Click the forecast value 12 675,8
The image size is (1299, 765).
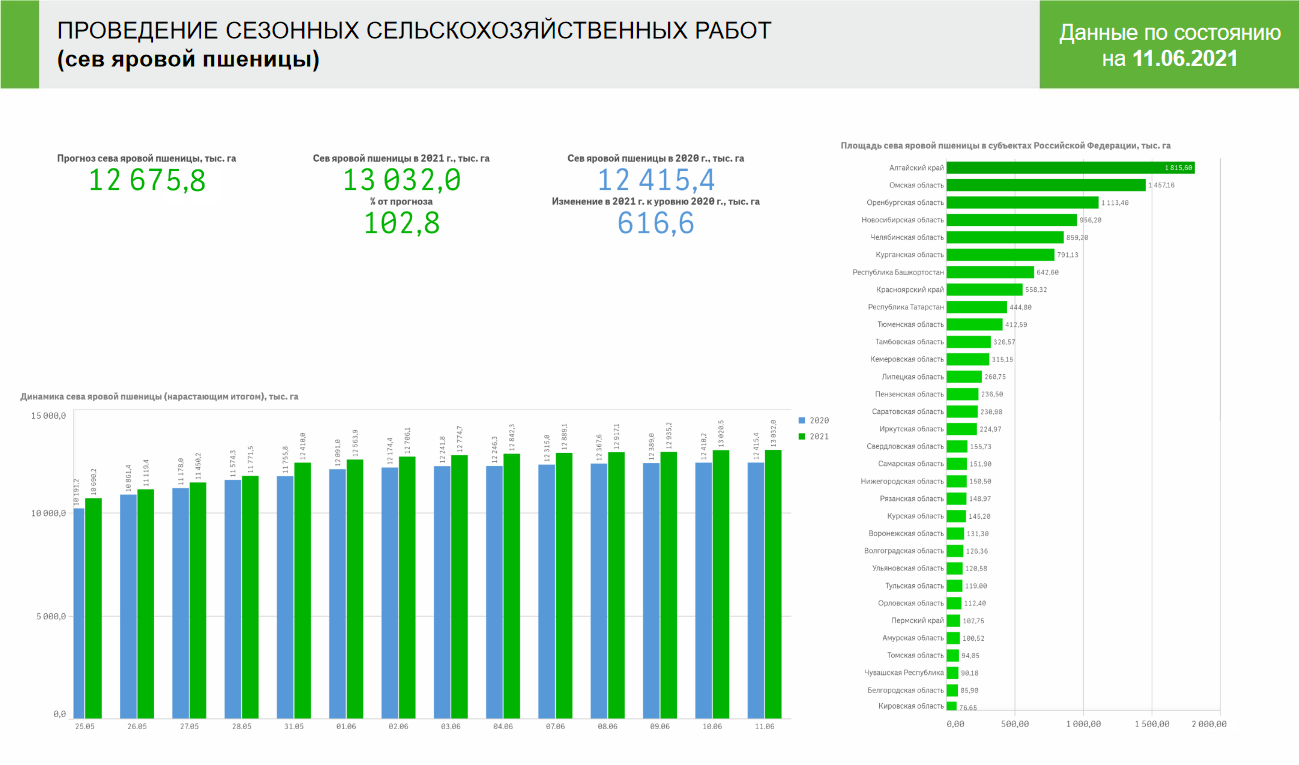coord(147,181)
